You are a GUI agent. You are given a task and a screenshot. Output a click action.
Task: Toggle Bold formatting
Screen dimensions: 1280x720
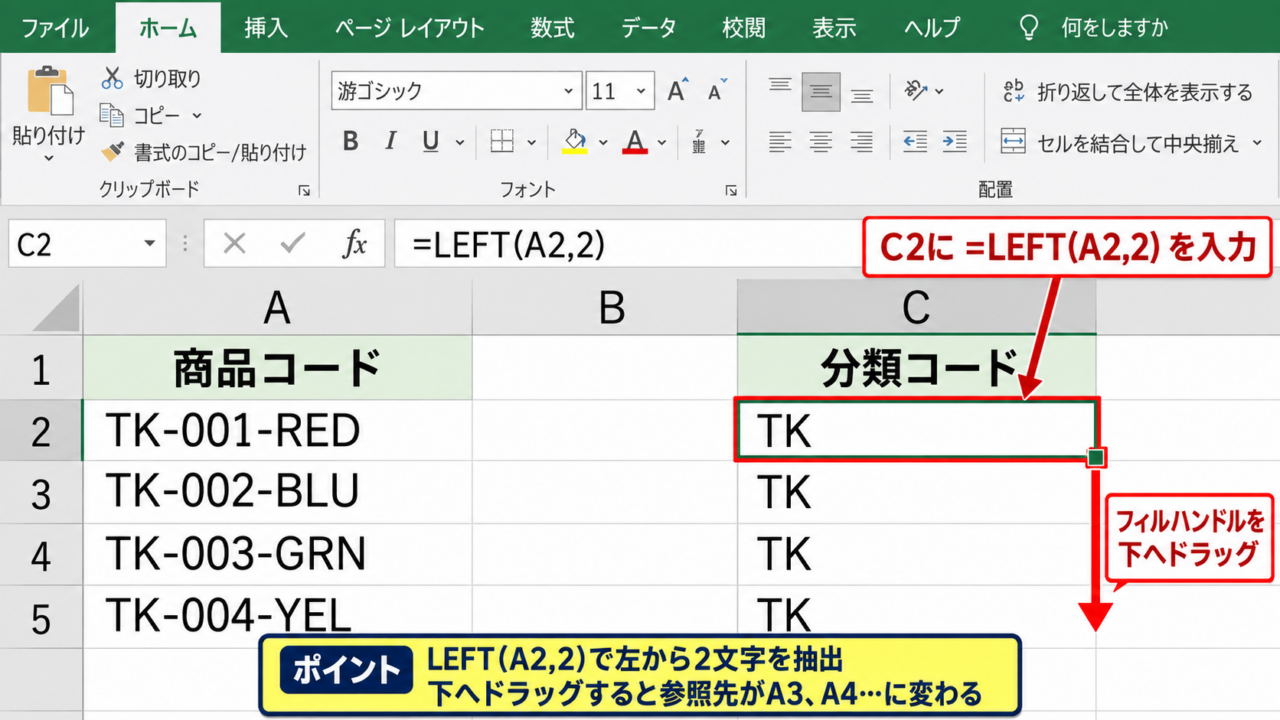click(350, 142)
